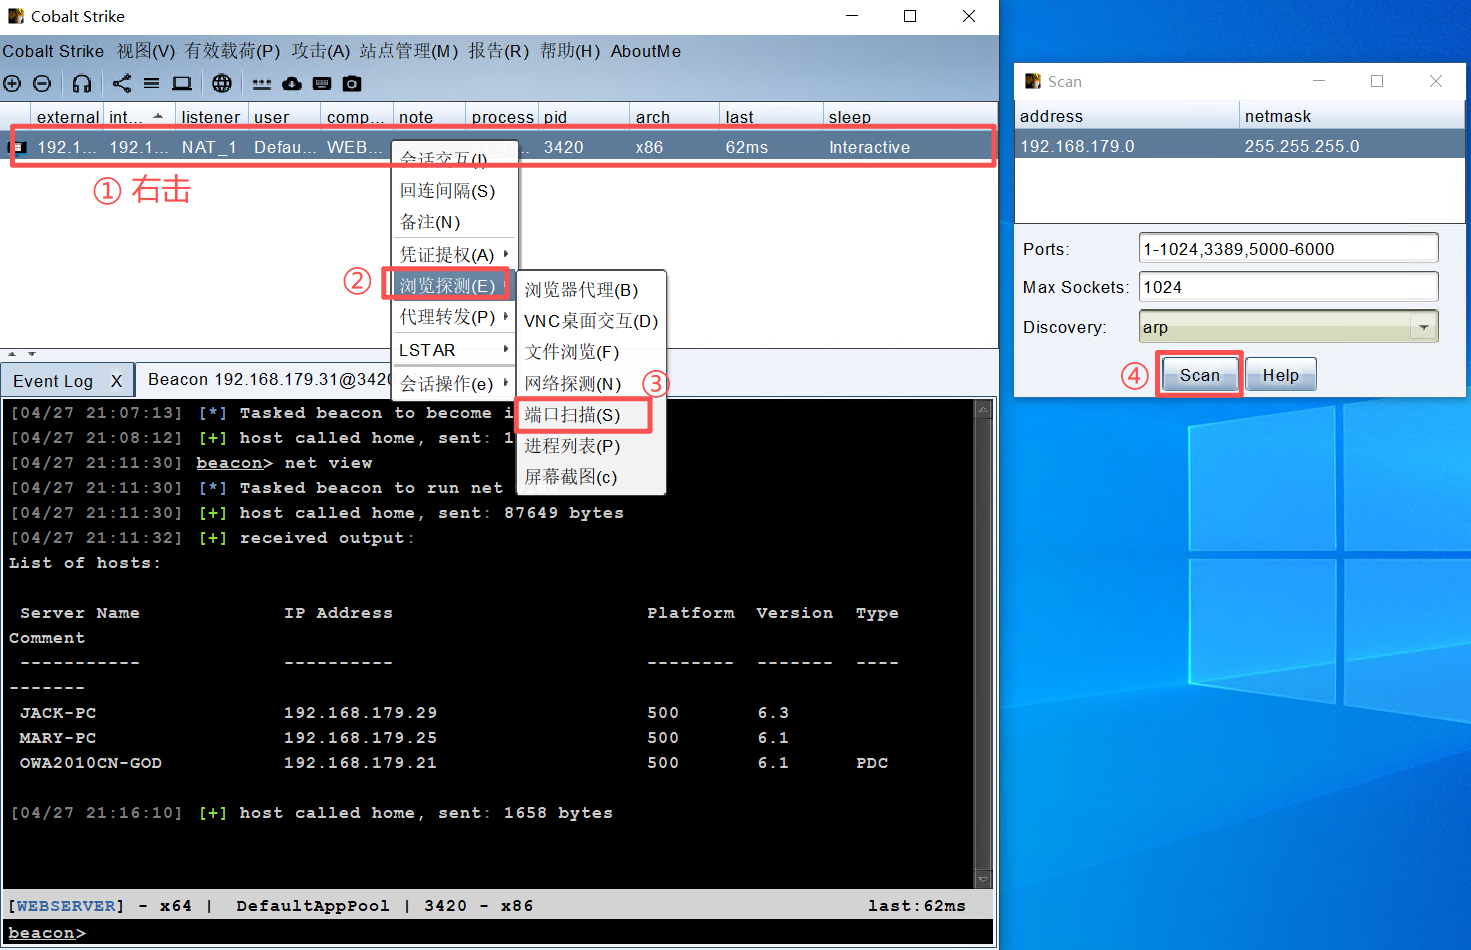Open the Cobalt Strike menu

[x=53, y=51]
